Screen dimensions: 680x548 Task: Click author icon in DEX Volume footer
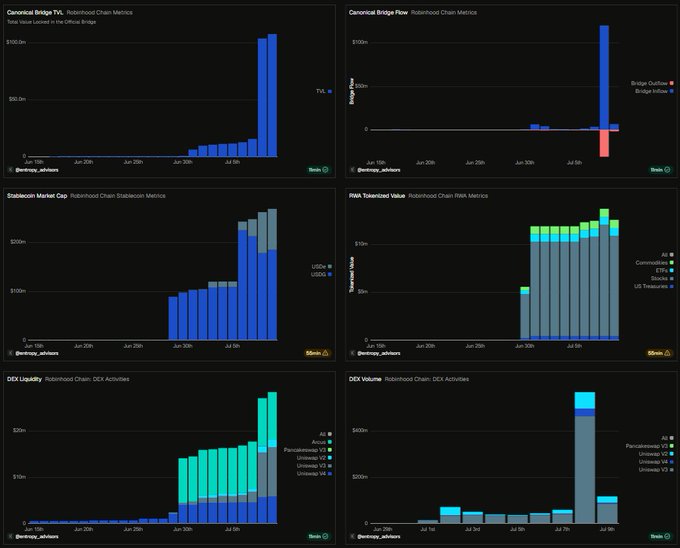353,537
